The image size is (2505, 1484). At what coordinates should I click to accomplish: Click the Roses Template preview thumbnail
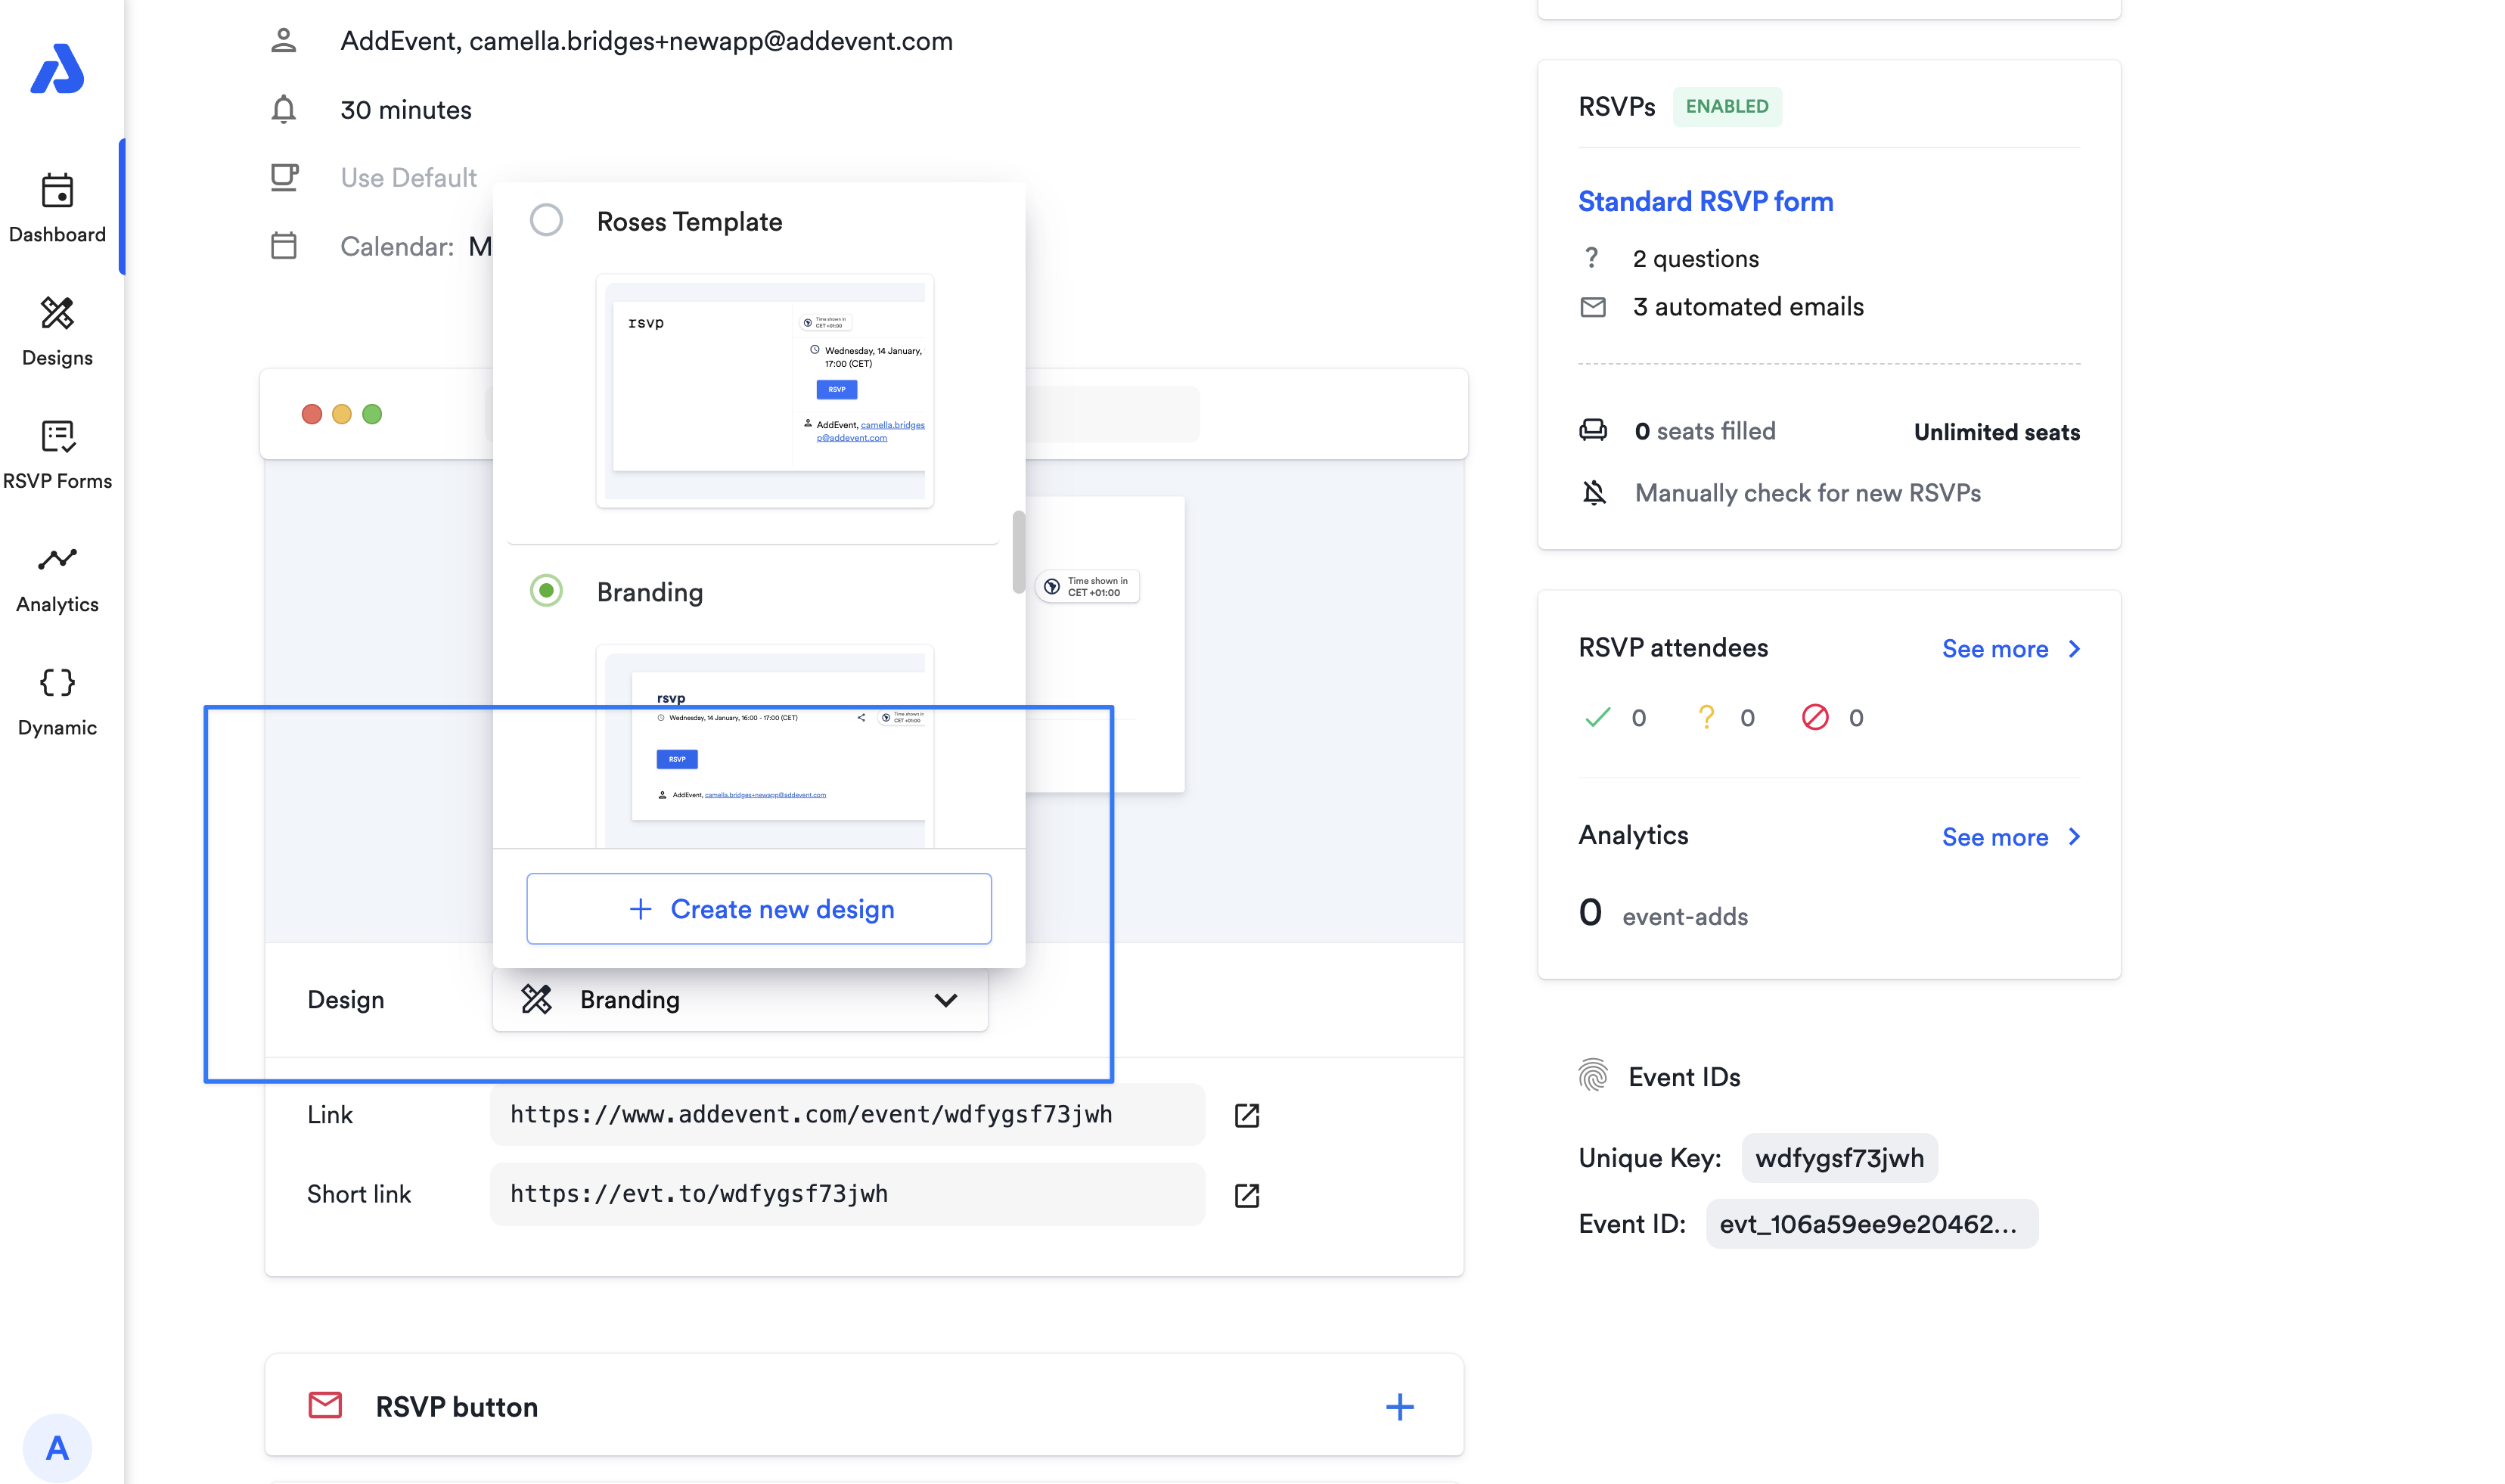pos(765,391)
